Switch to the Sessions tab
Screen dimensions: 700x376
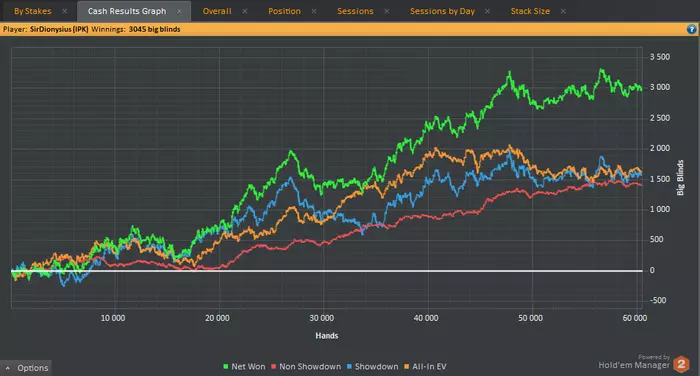click(x=355, y=11)
